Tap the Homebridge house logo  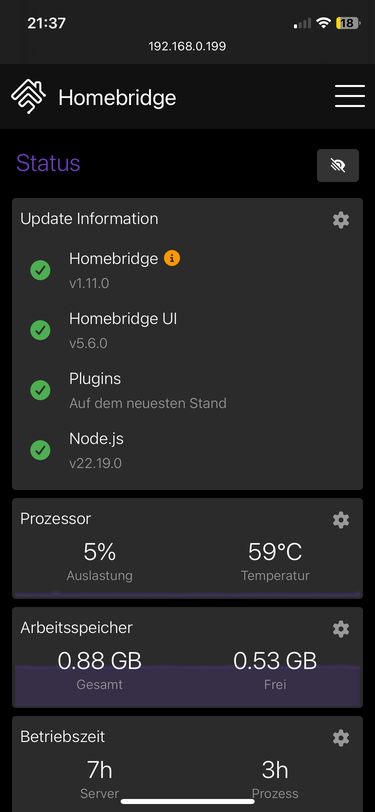(x=28, y=96)
